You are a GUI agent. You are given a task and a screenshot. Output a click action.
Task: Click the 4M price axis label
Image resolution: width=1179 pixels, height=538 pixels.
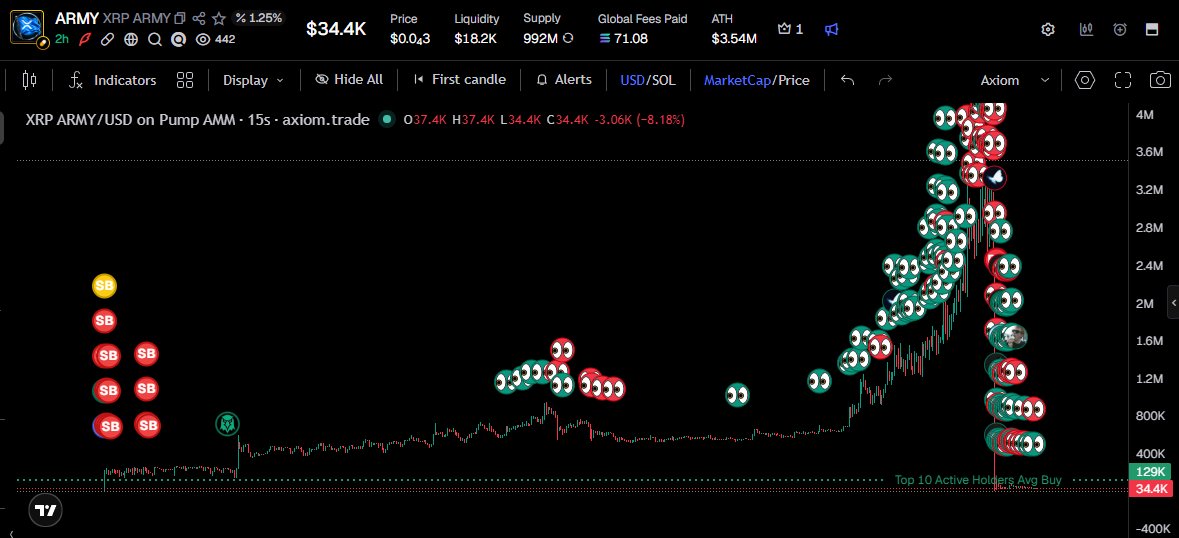[1144, 115]
